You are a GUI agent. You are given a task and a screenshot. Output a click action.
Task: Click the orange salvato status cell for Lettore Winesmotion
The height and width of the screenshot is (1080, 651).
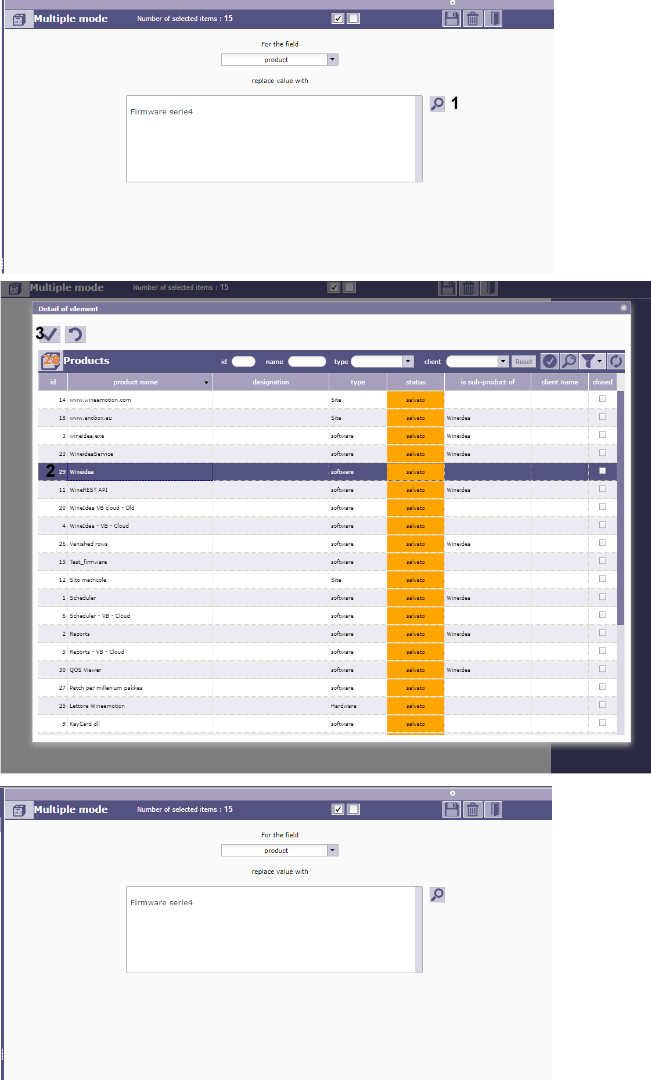tap(415, 706)
